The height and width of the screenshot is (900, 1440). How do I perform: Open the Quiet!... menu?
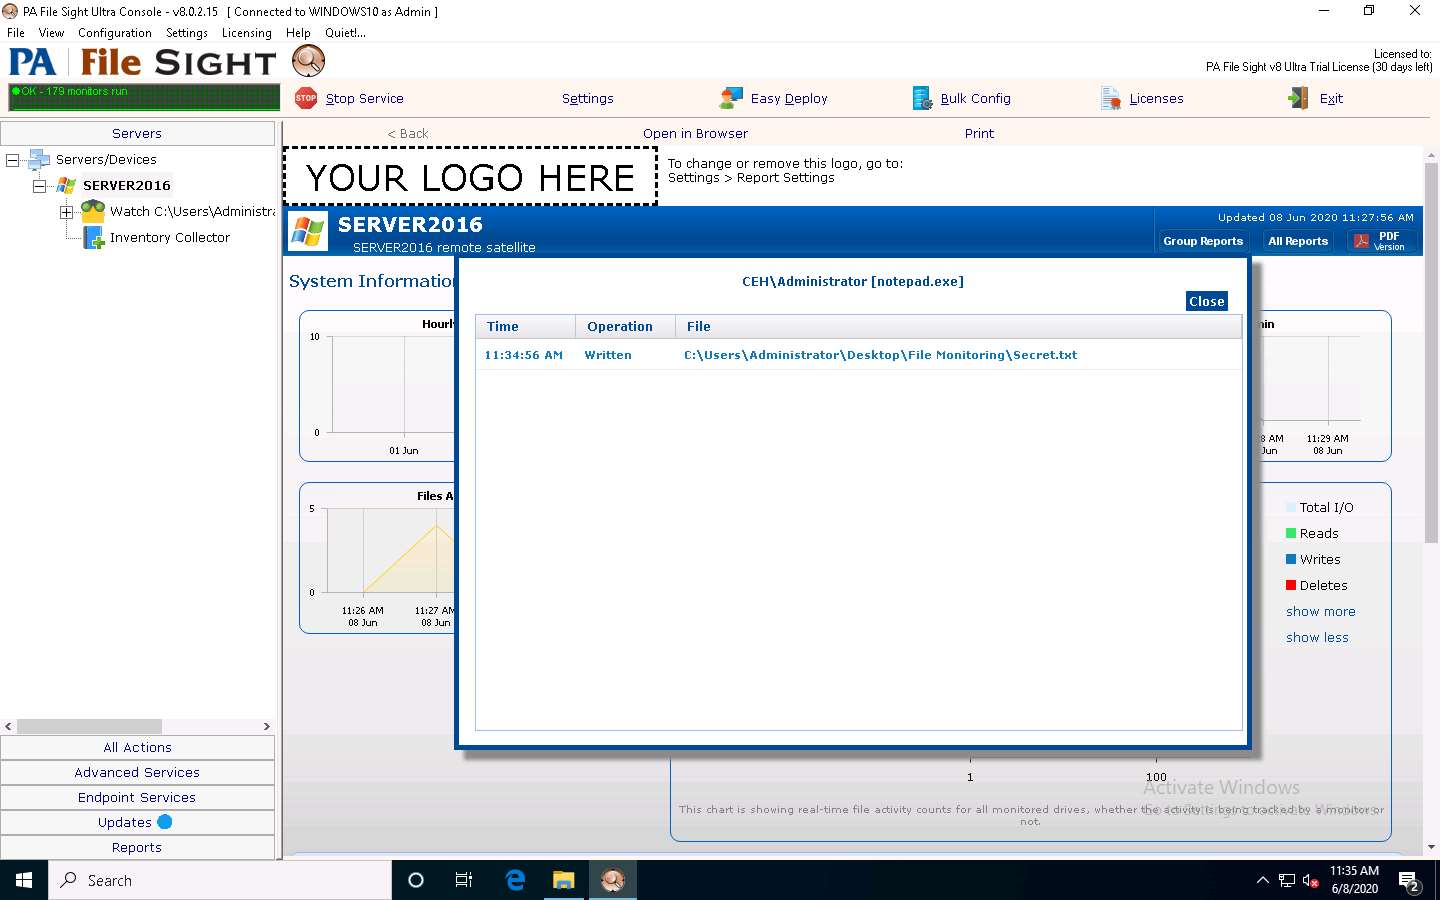pos(345,33)
